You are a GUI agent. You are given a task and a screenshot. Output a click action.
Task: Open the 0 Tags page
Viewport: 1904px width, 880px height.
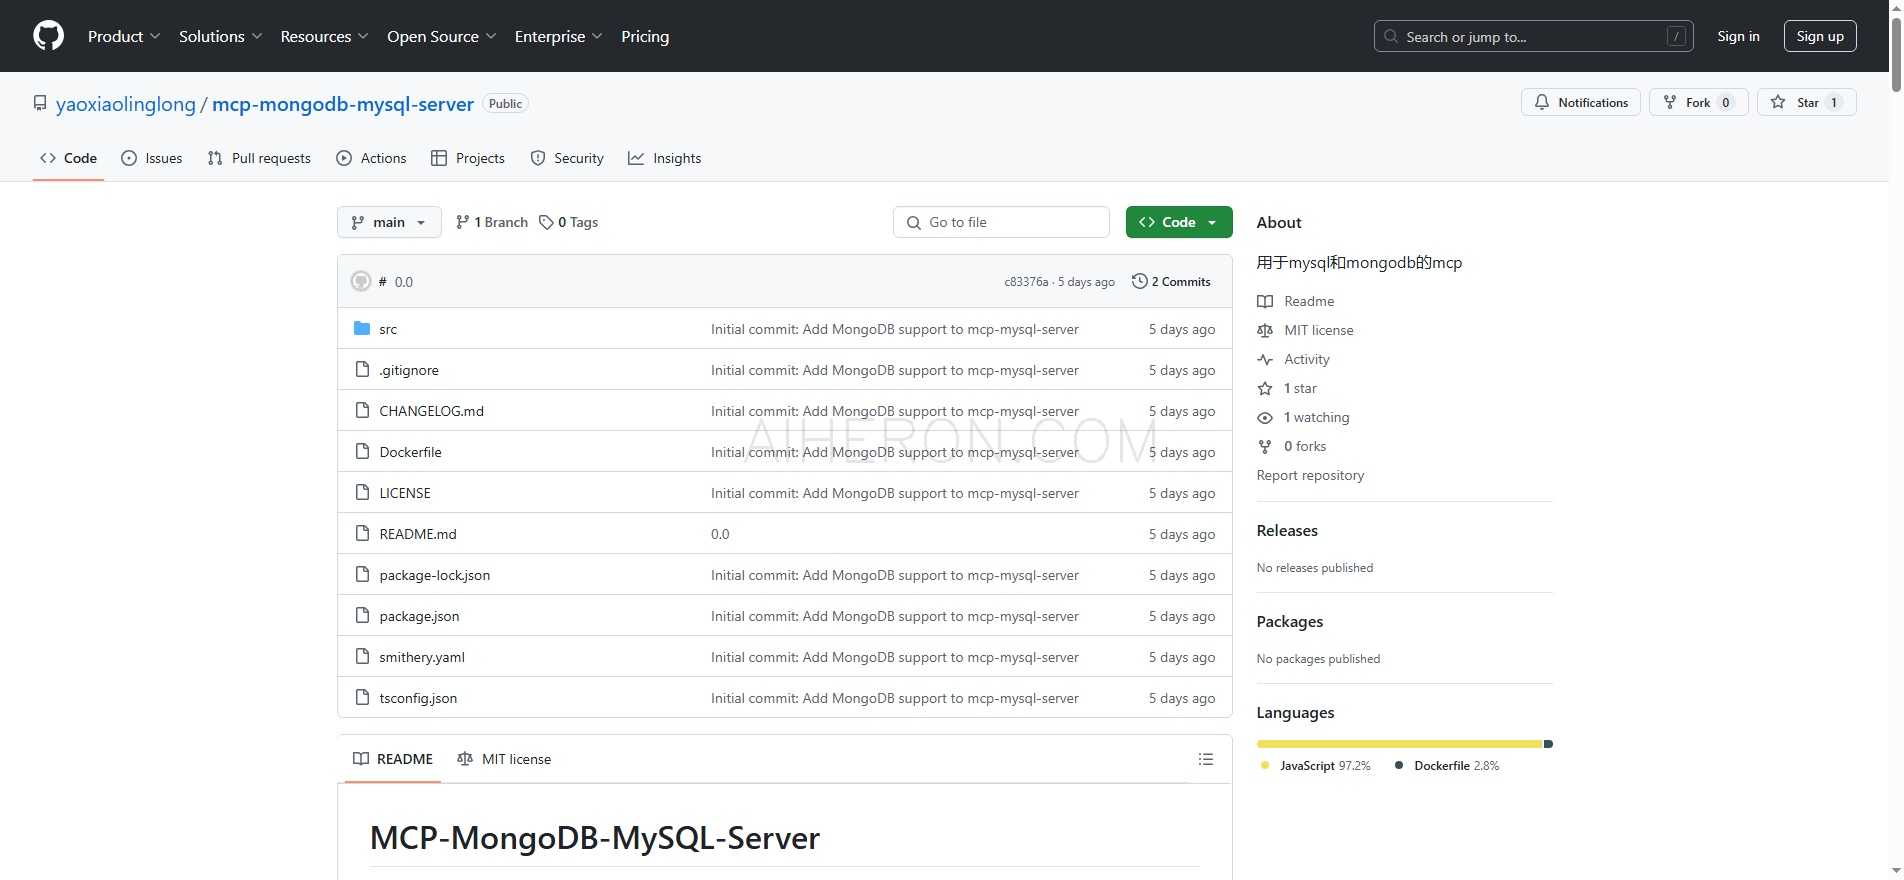click(568, 222)
